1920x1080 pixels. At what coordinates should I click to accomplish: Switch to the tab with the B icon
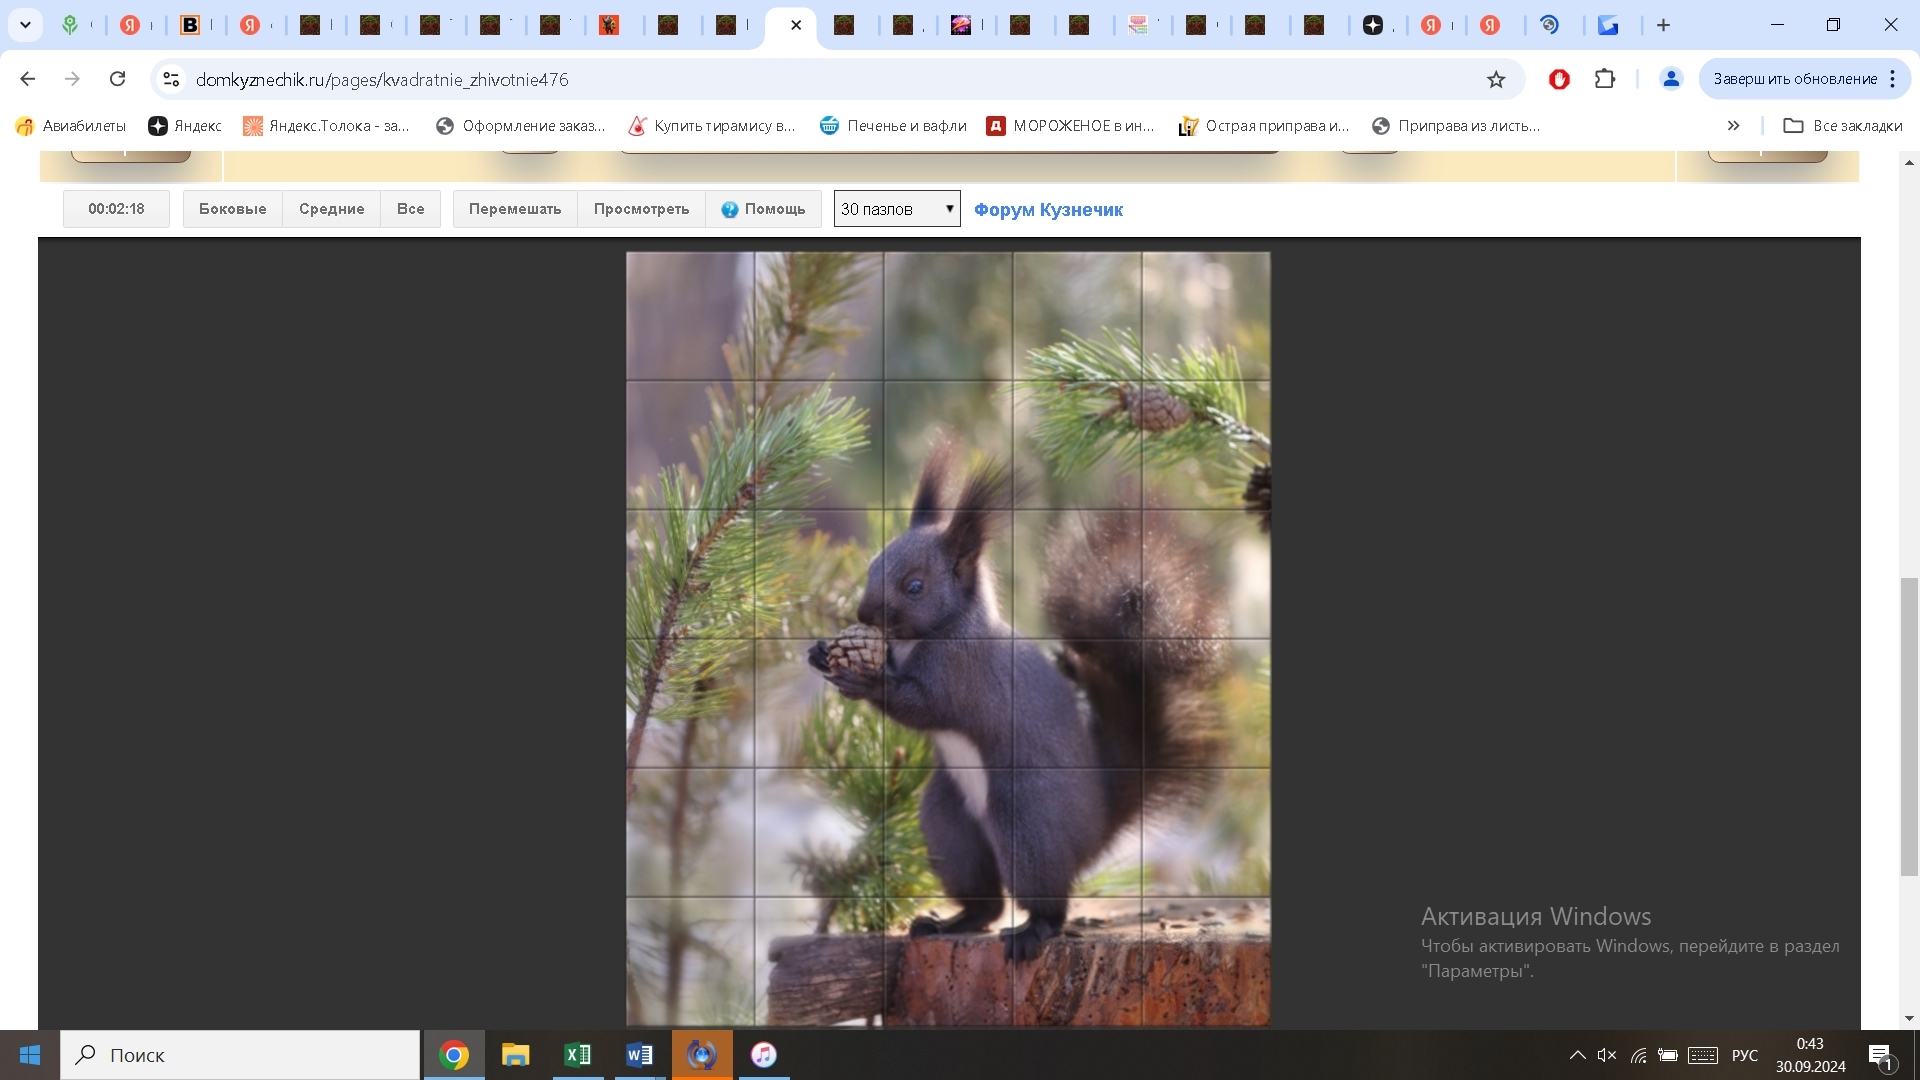(x=190, y=25)
